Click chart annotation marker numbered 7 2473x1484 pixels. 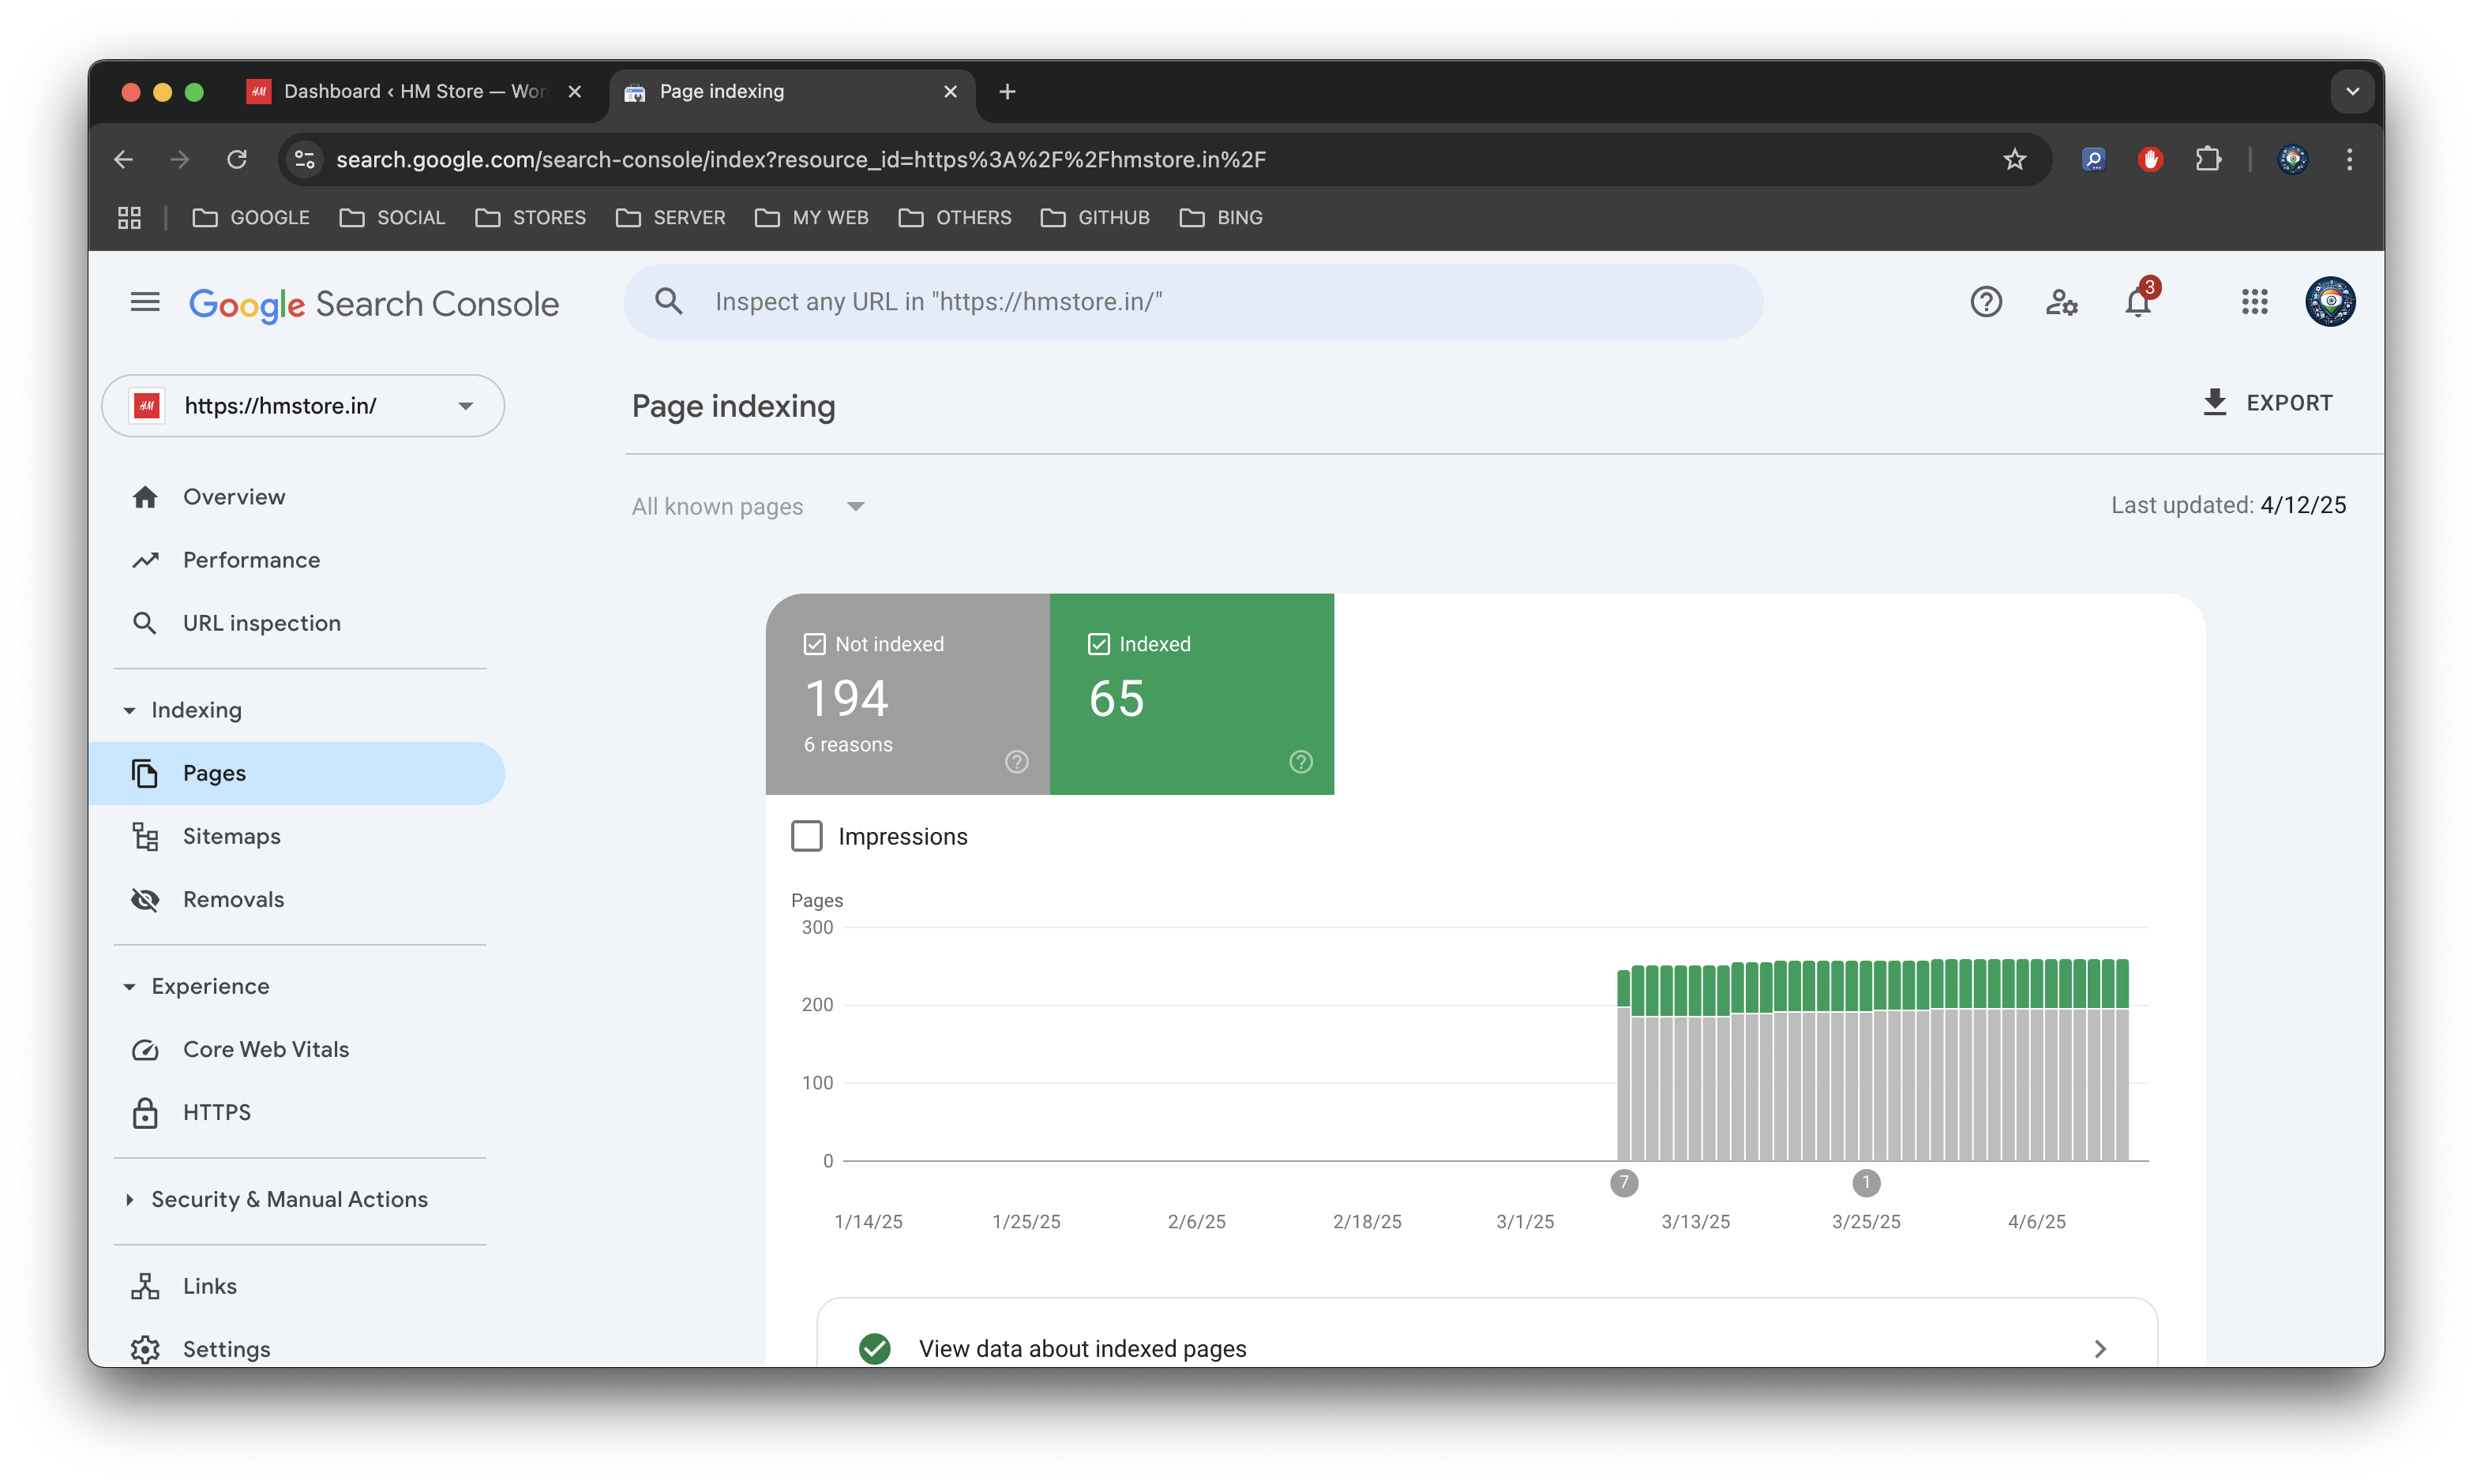(x=1624, y=1183)
